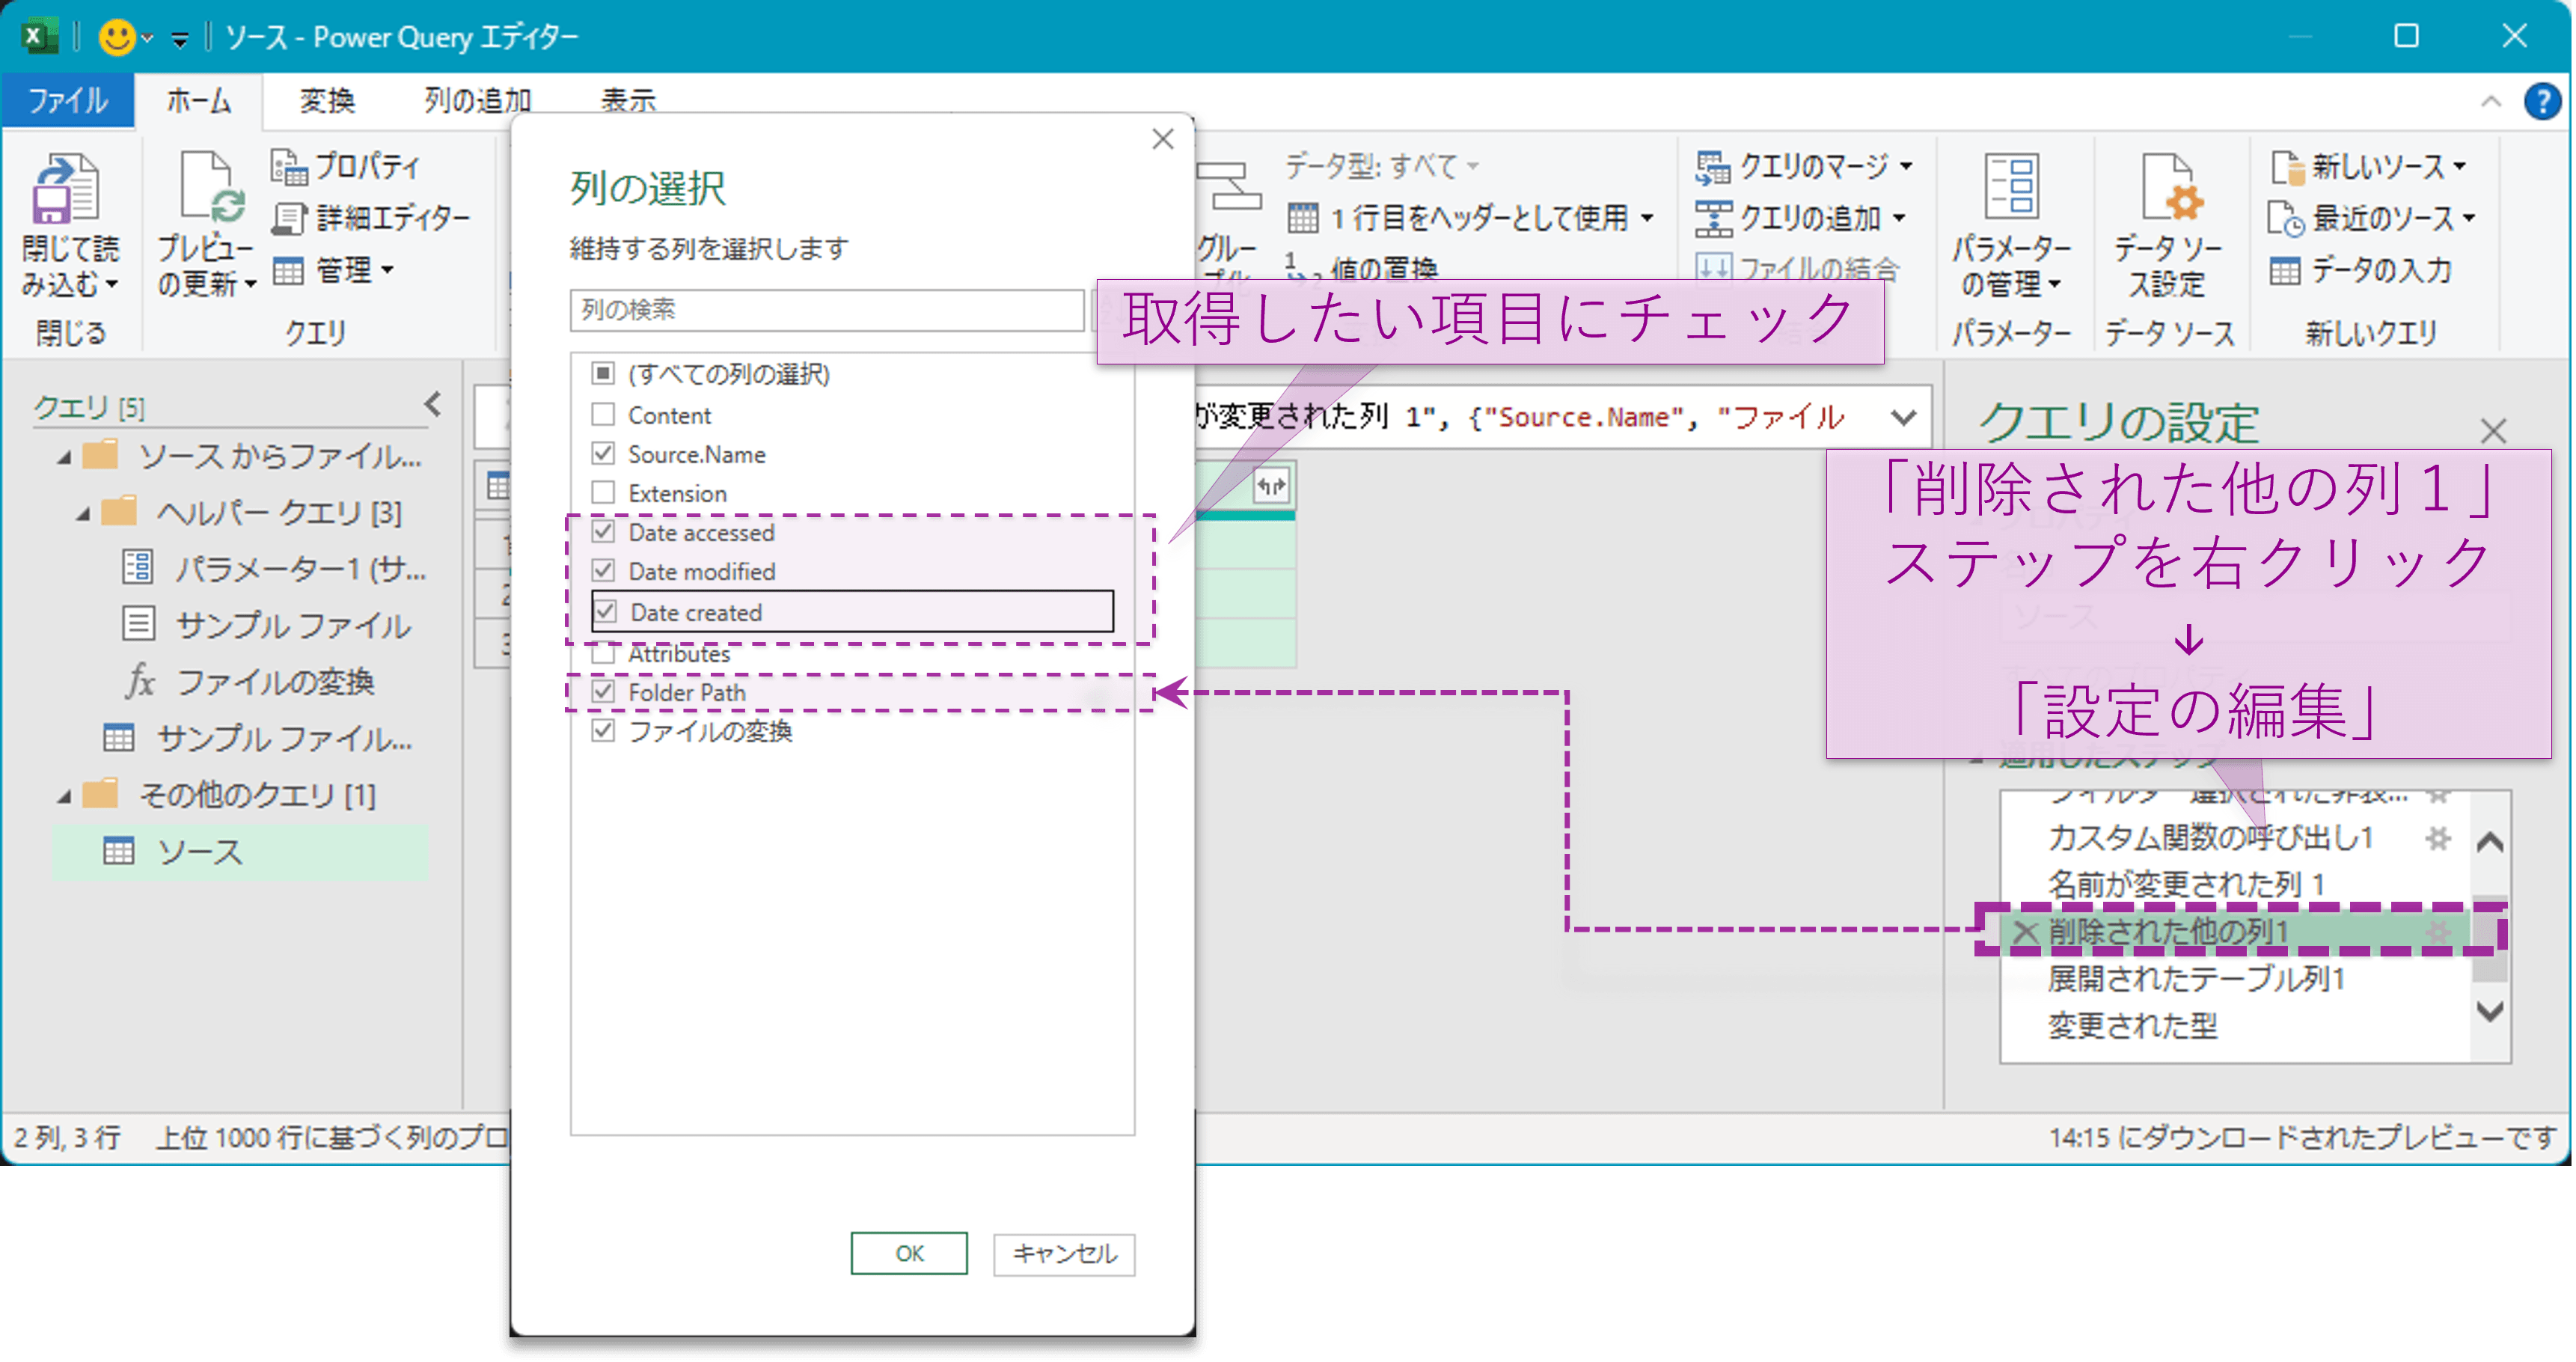Uncheck the Folder Path checkbox
2576x1362 pixels.
[603, 692]
